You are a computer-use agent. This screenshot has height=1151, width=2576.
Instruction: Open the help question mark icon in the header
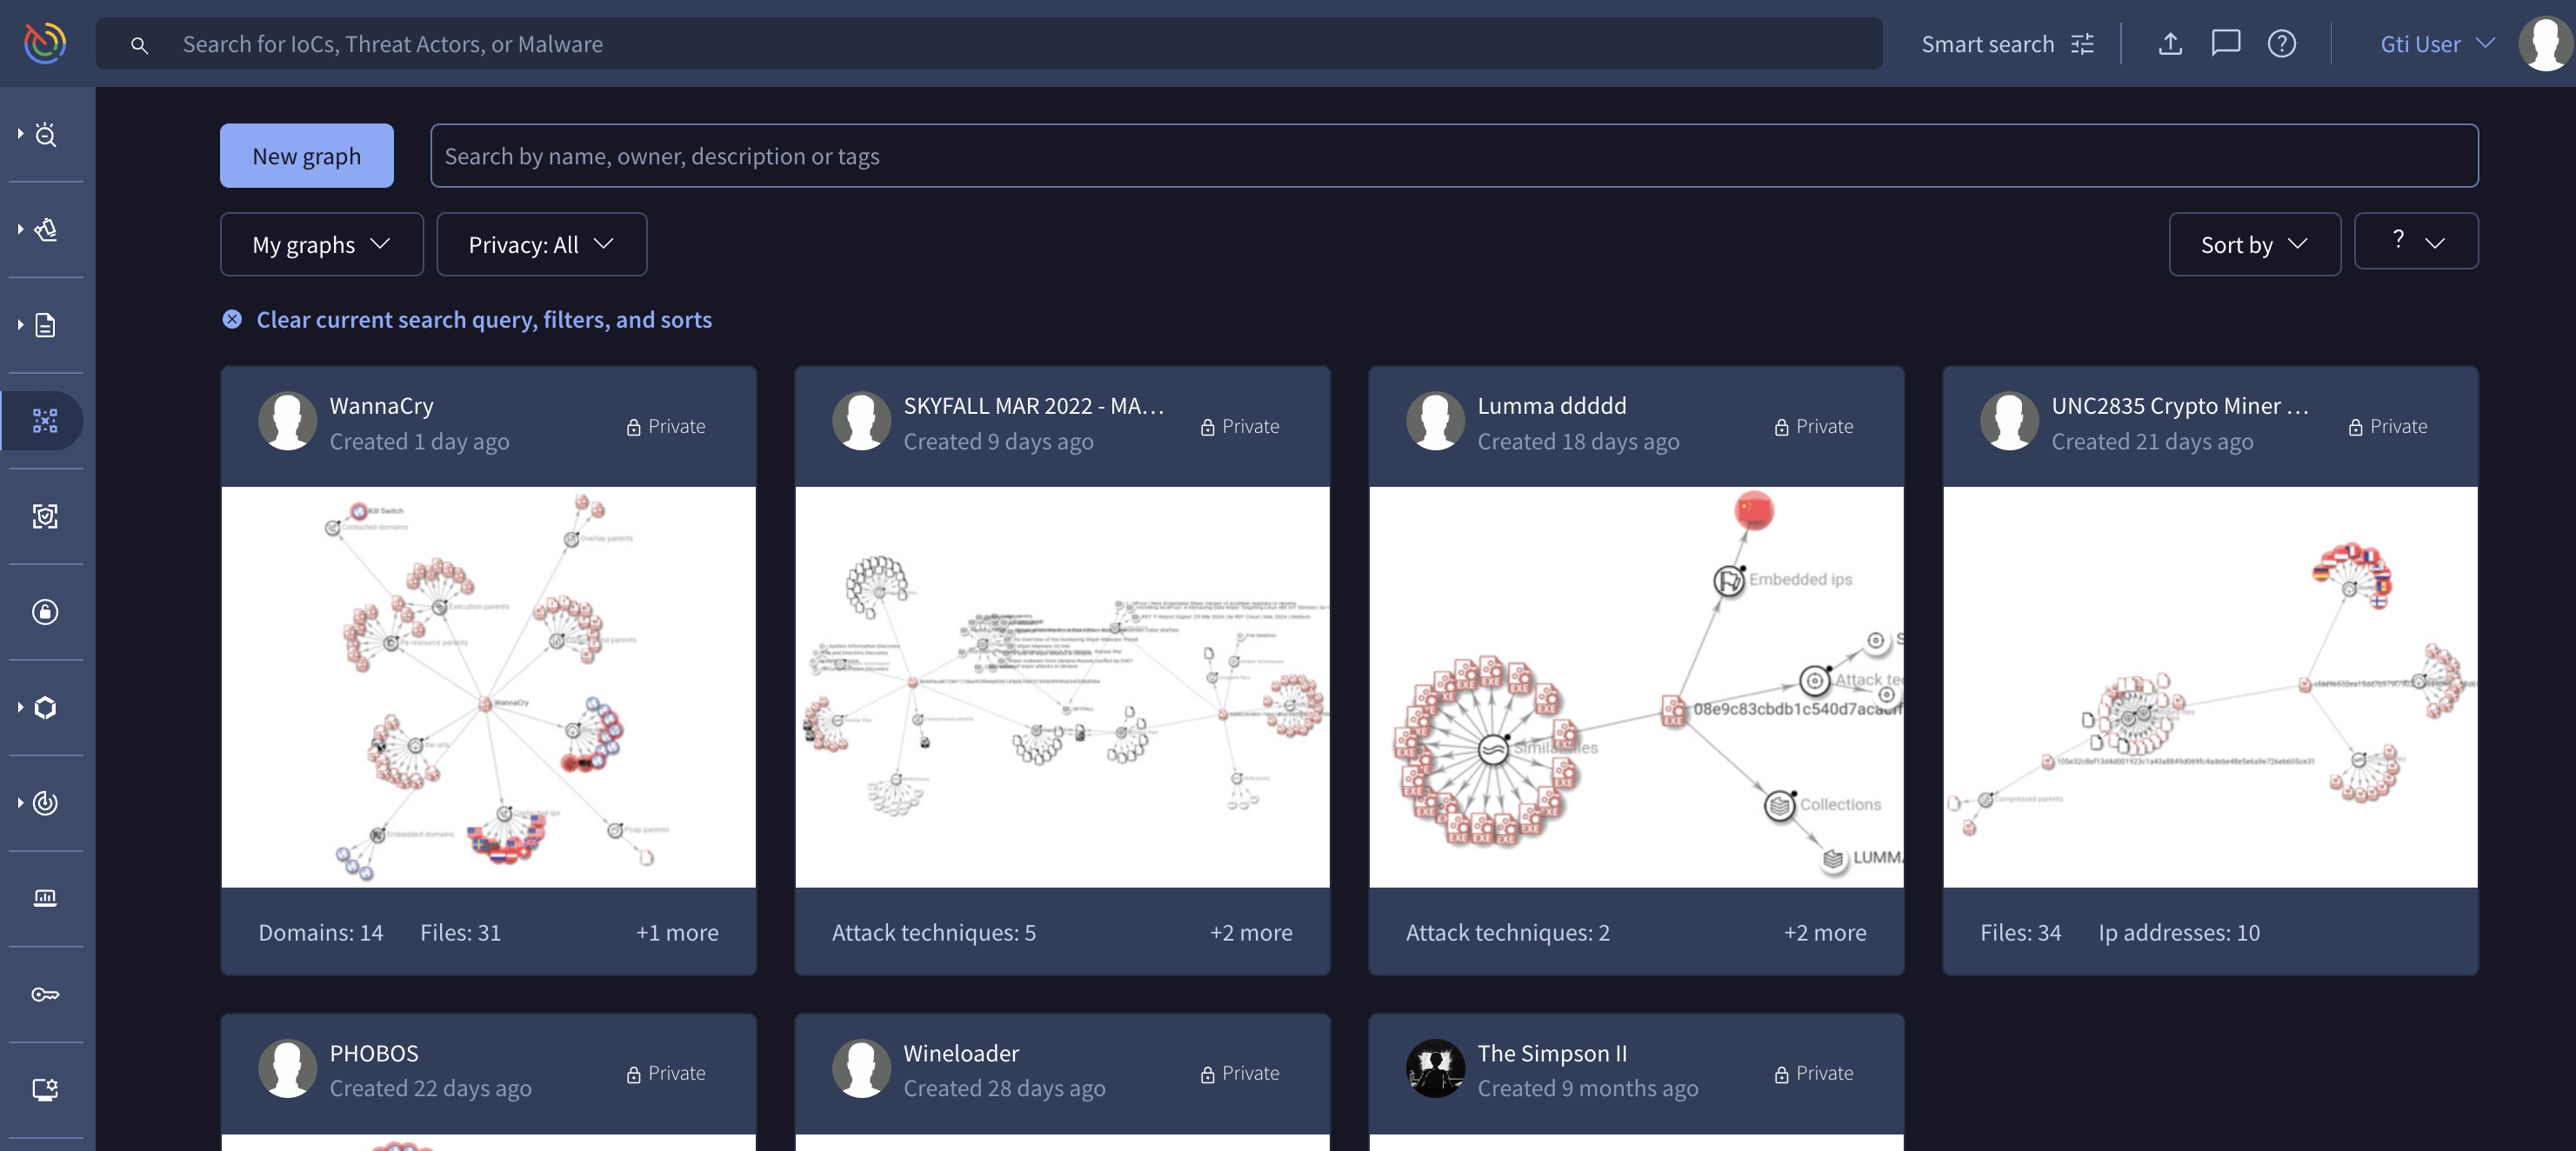pos(2281,44)
